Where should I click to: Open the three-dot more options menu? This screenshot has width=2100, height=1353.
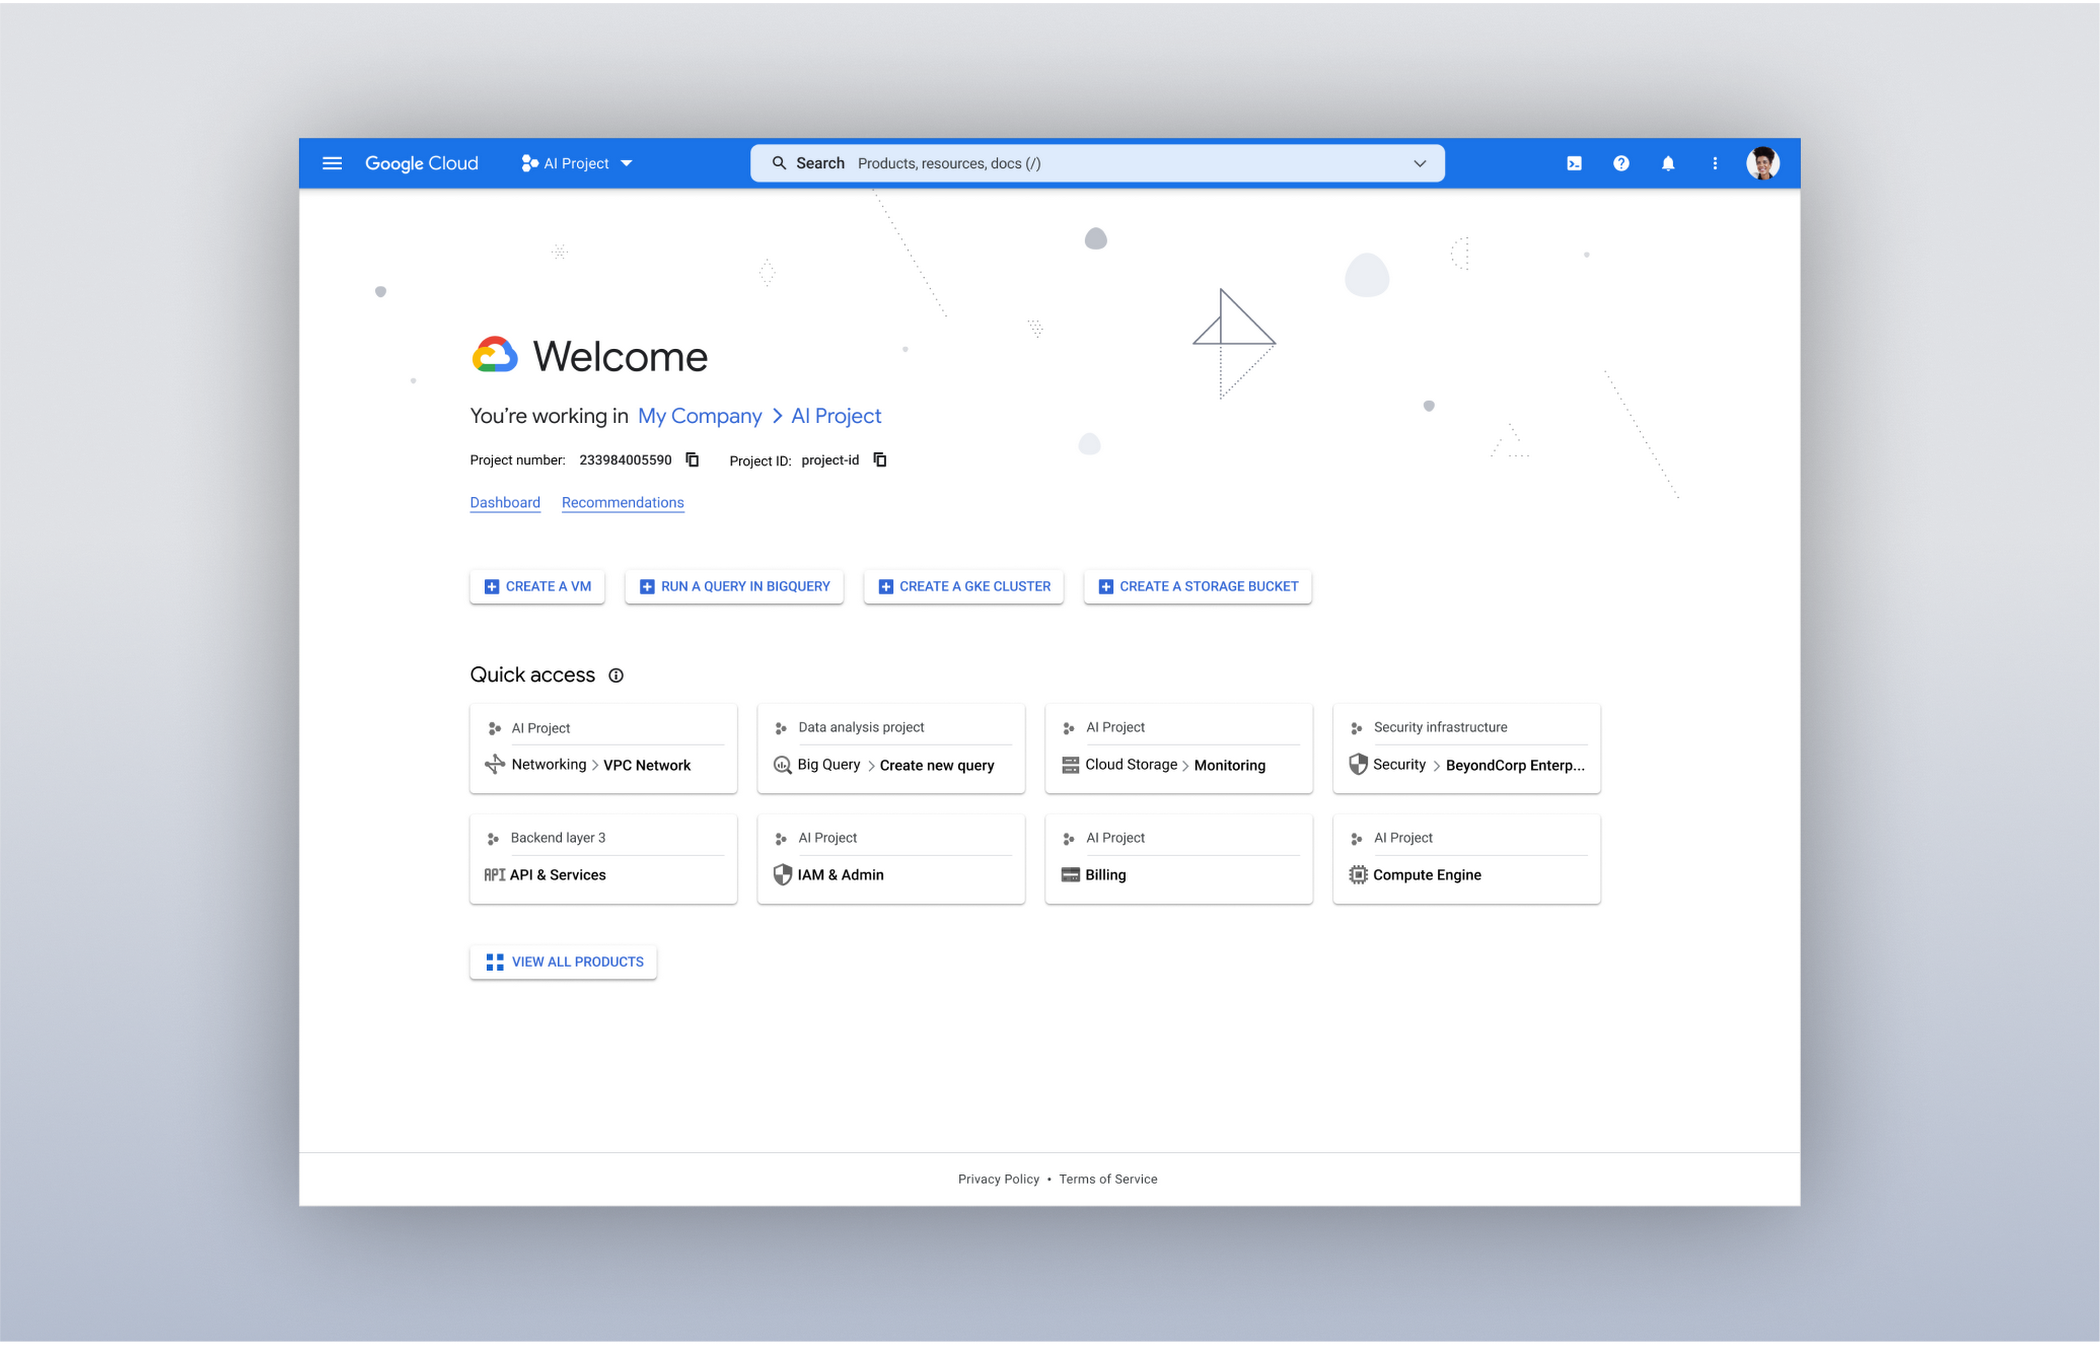1715,163
